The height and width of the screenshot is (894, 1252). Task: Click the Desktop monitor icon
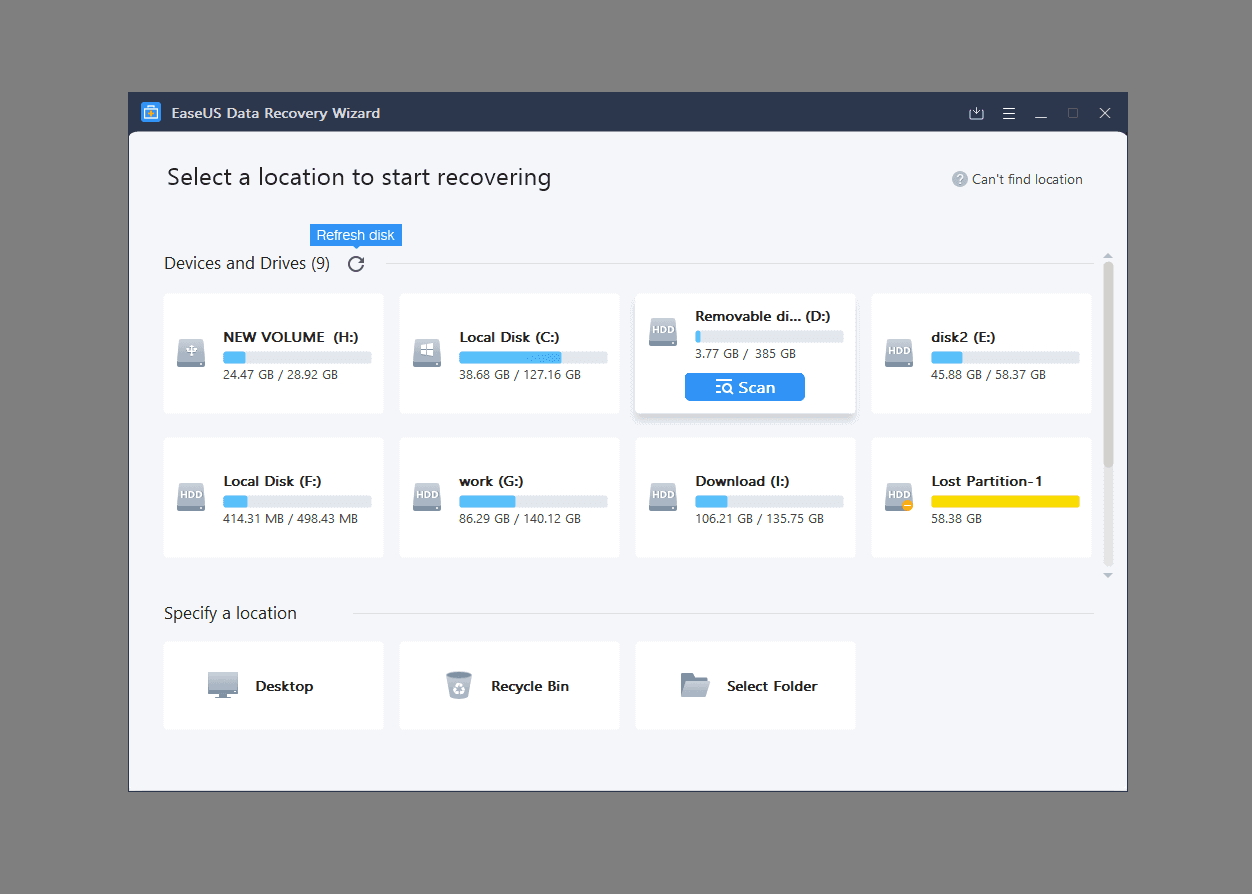point(222,686)
